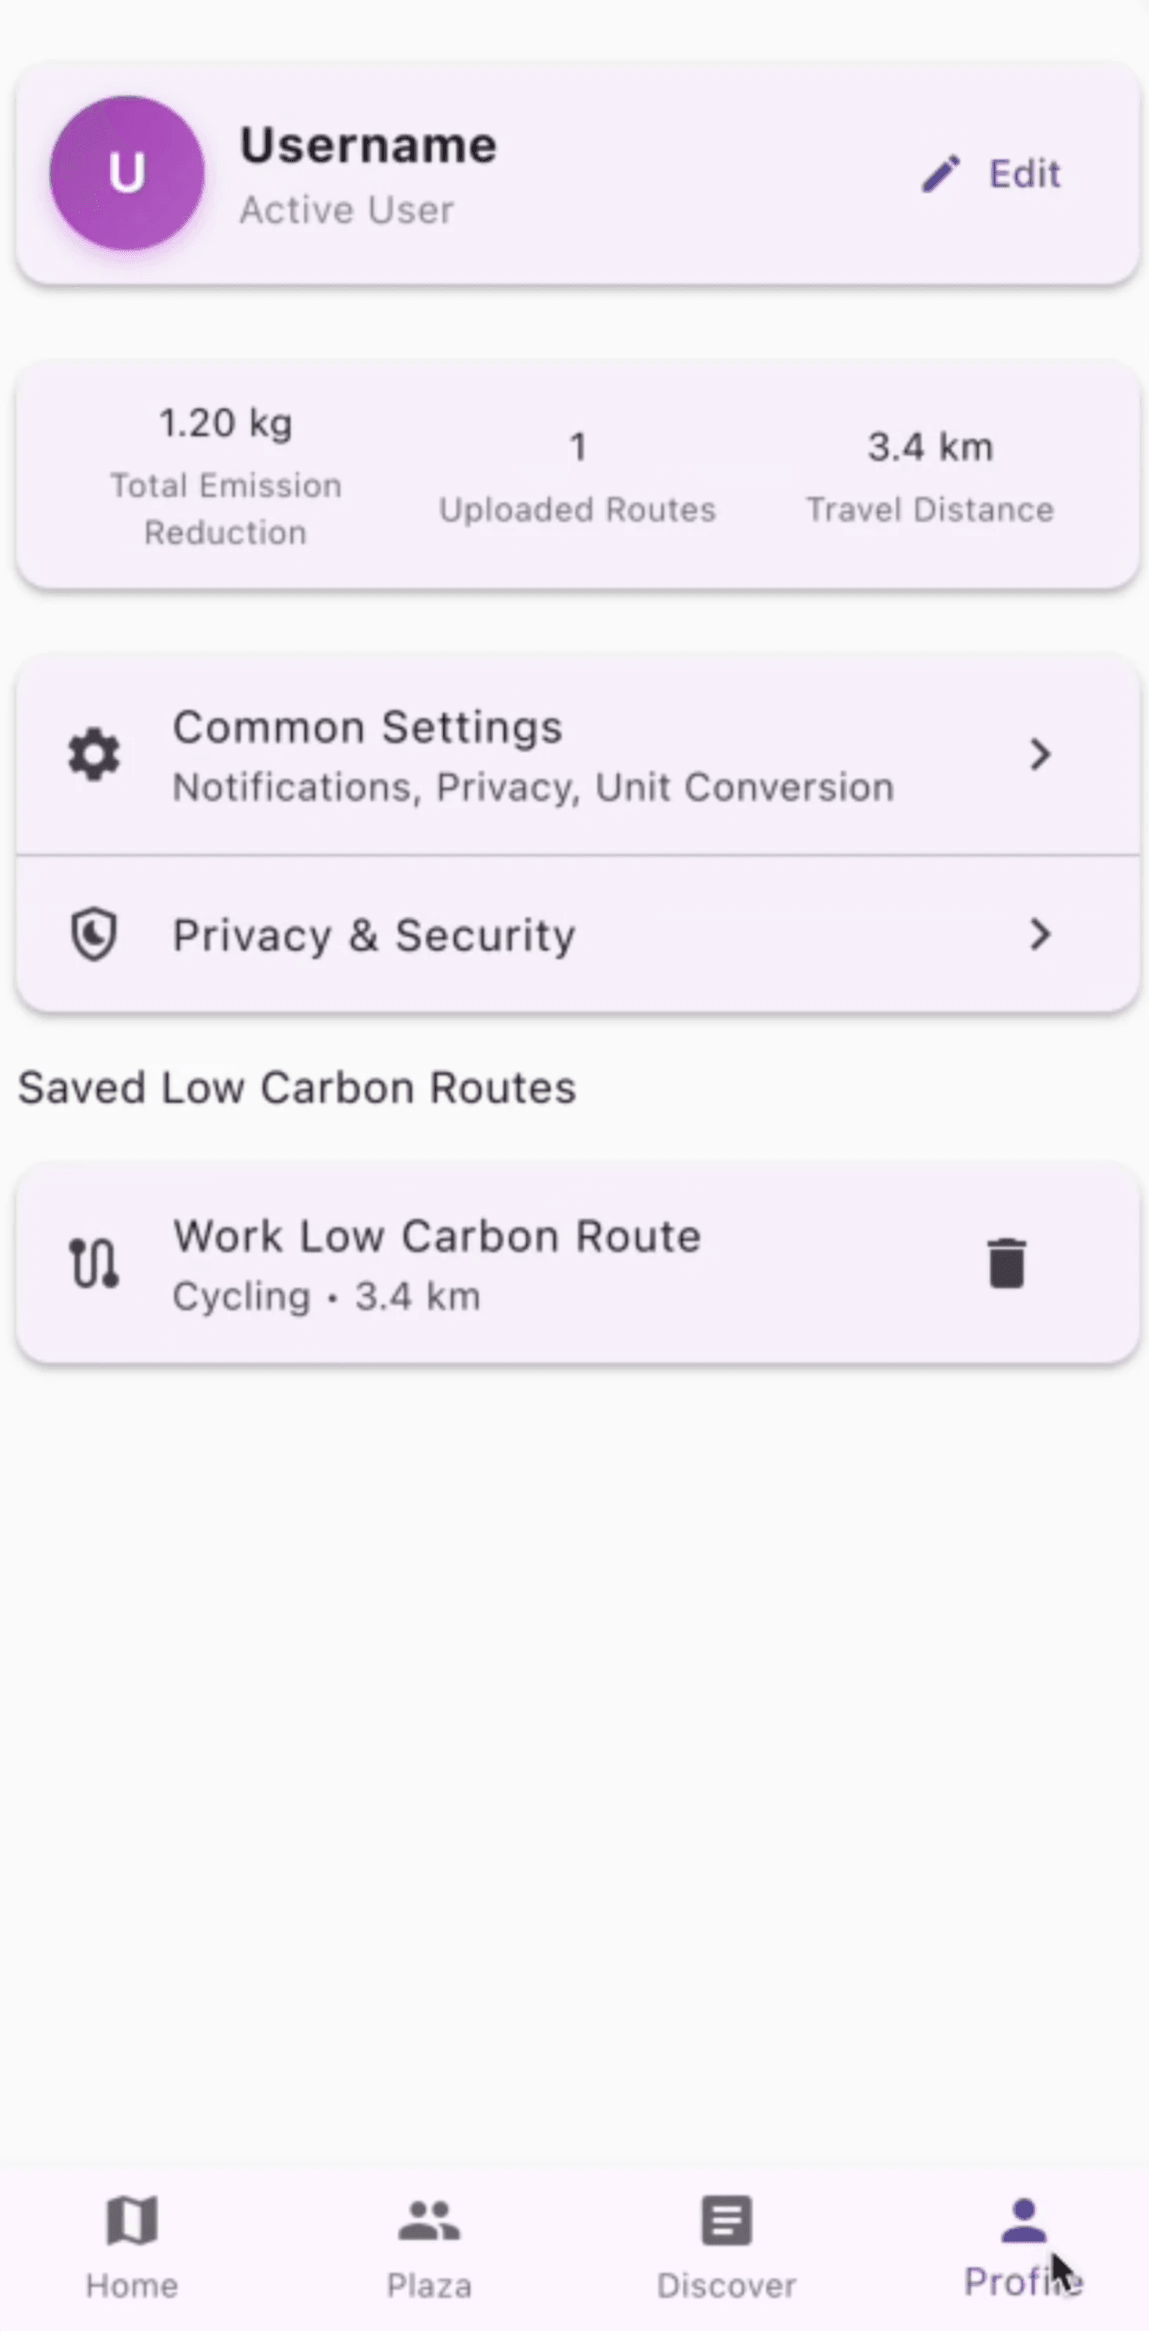The height and width of the screenshot is (2331, 1149).
Task: Click the Plaza people icon
Action: [429, 2221]
